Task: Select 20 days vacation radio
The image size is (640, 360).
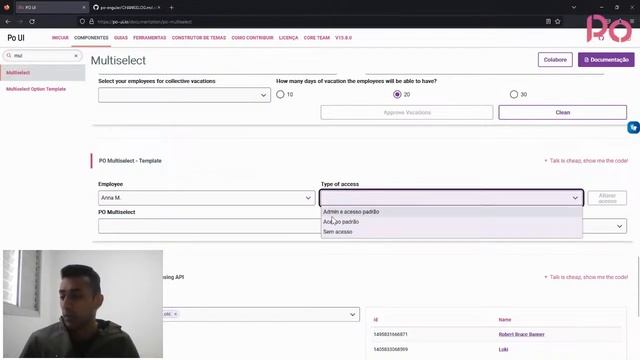Action: pyautogui.click(x=397, y=94)
